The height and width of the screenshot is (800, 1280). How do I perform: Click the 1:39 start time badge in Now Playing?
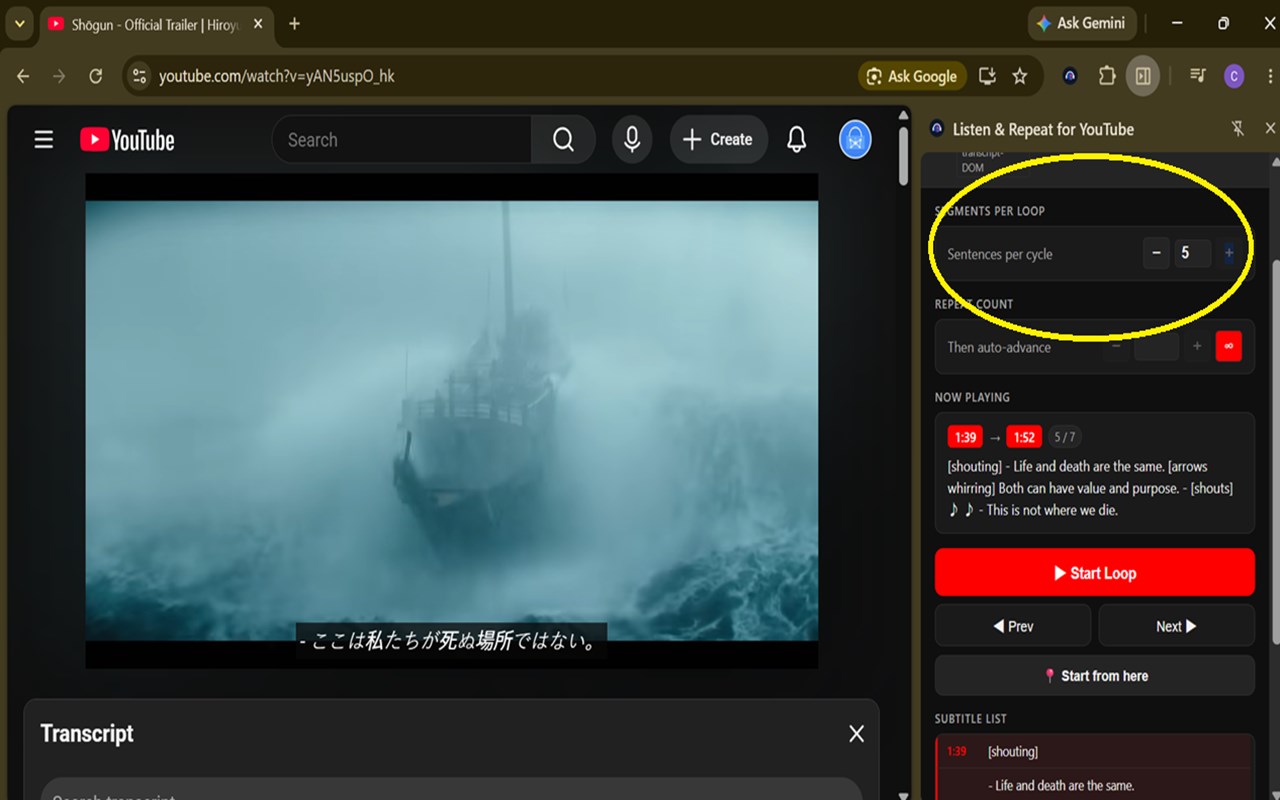pyautogui.click(x=965, y=437)
